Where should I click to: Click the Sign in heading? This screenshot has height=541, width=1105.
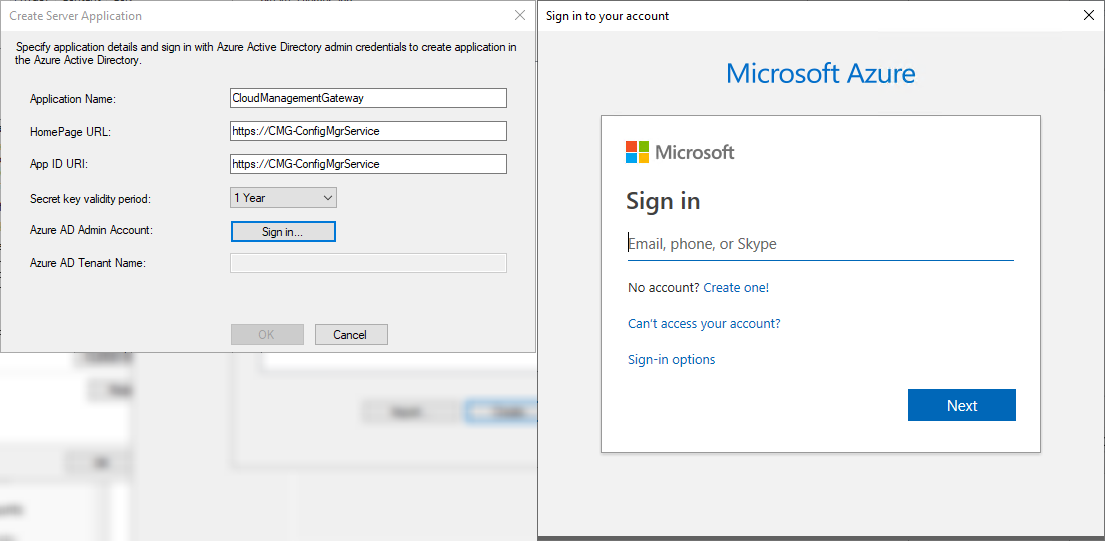(x=662, y=201)
